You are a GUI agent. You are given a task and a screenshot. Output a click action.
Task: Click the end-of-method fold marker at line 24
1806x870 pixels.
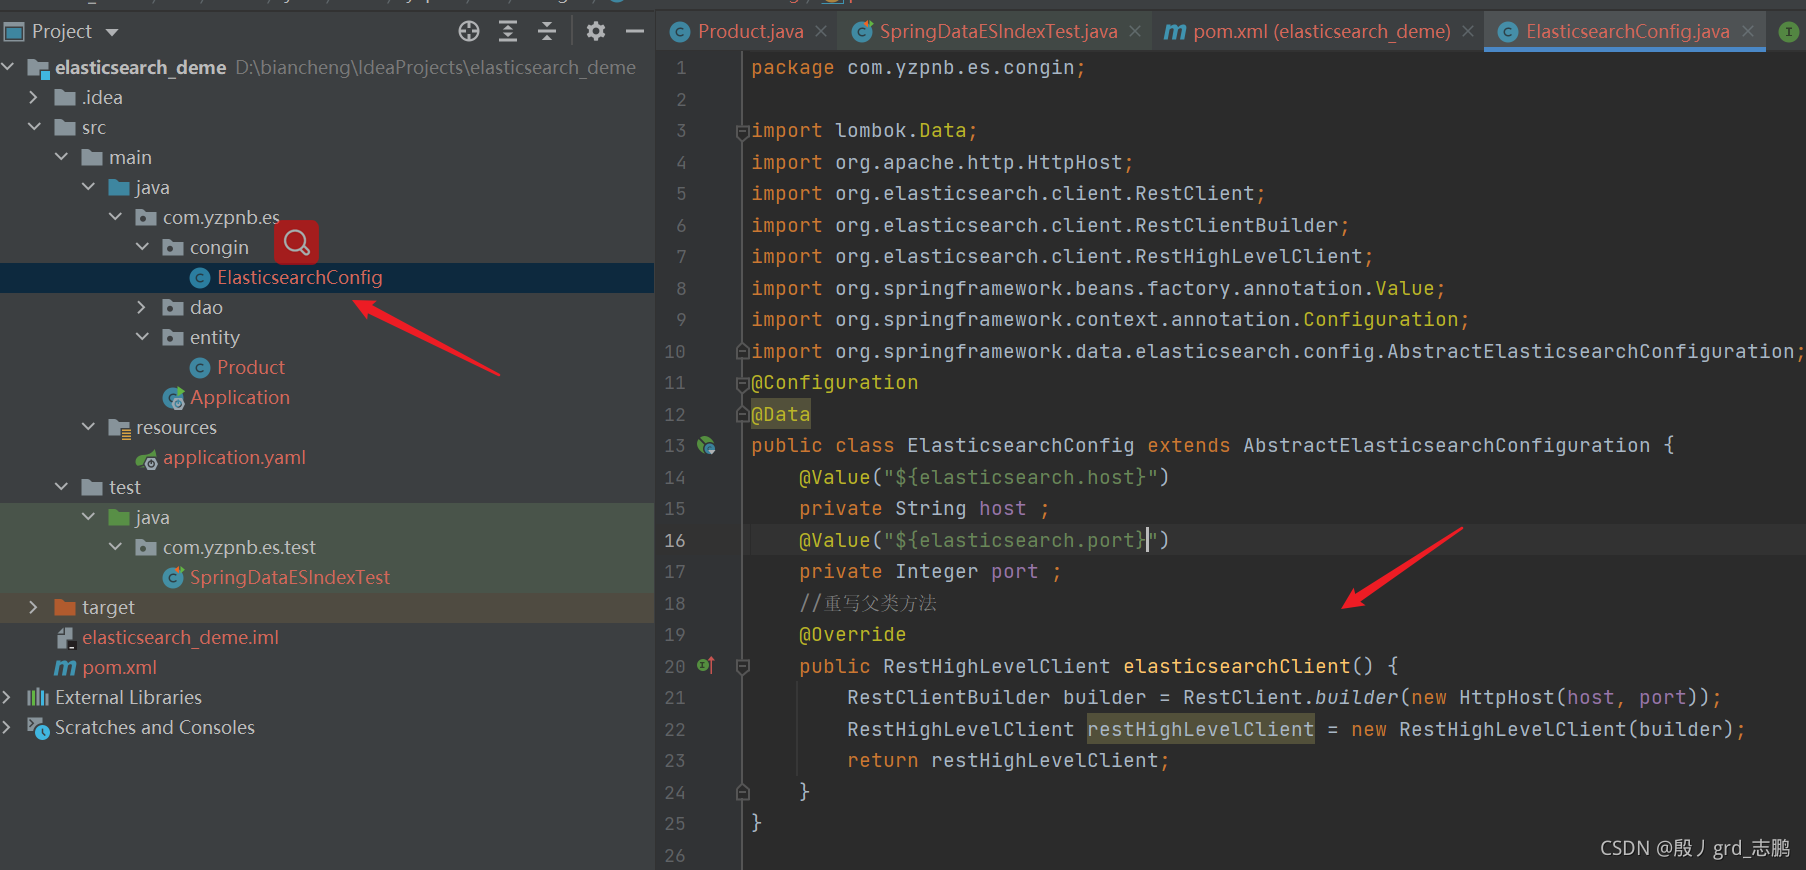point(742,792)
